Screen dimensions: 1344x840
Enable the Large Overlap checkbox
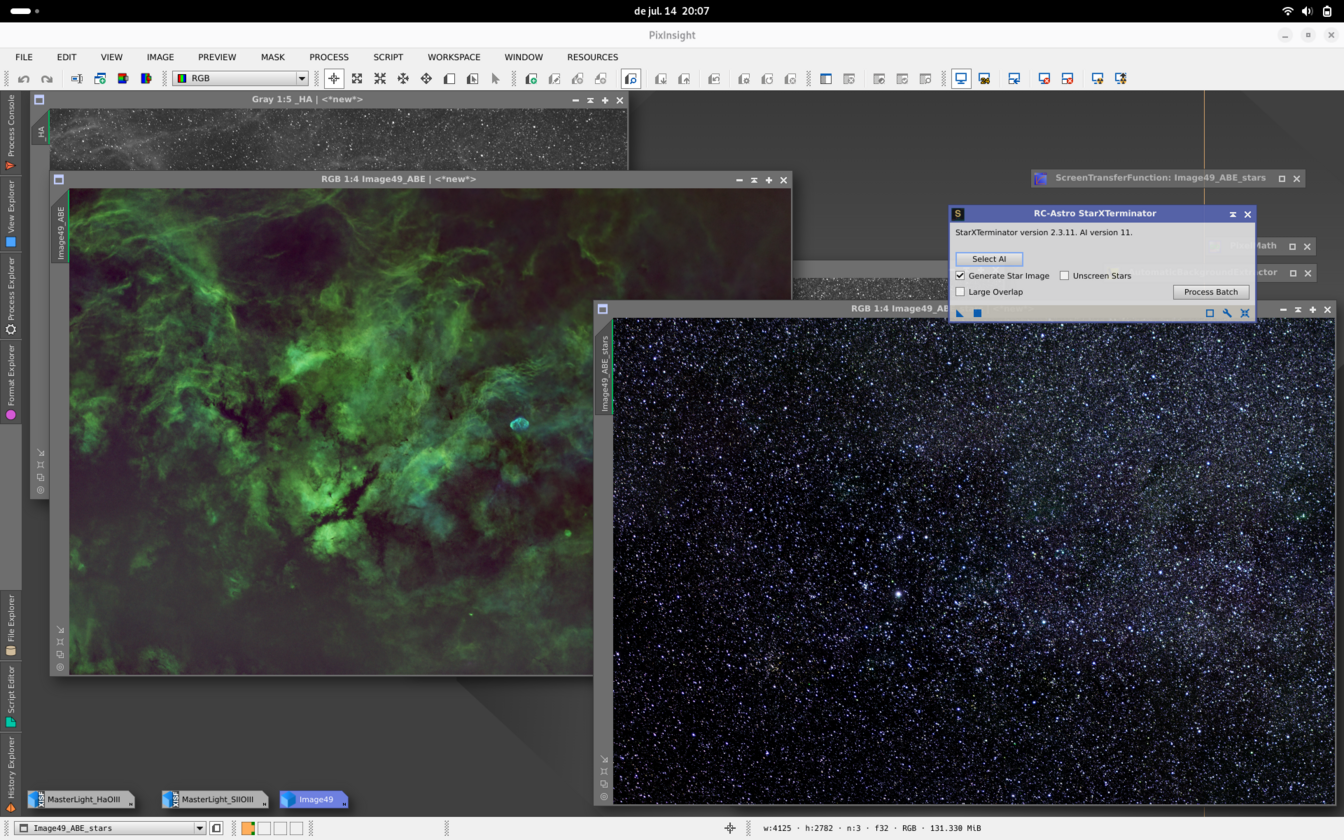(x=960, y=292)
